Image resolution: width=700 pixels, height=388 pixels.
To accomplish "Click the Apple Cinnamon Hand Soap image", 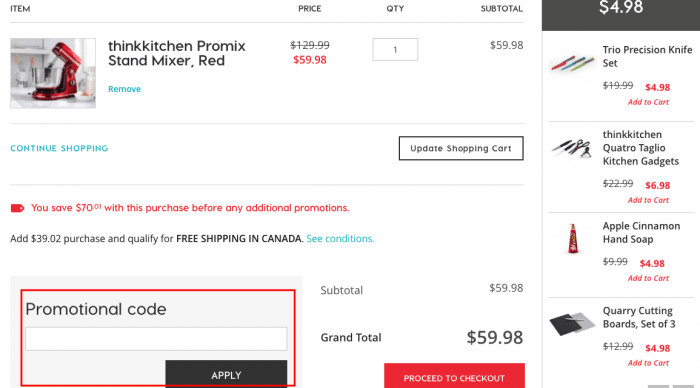I will (x=573, y=239).
